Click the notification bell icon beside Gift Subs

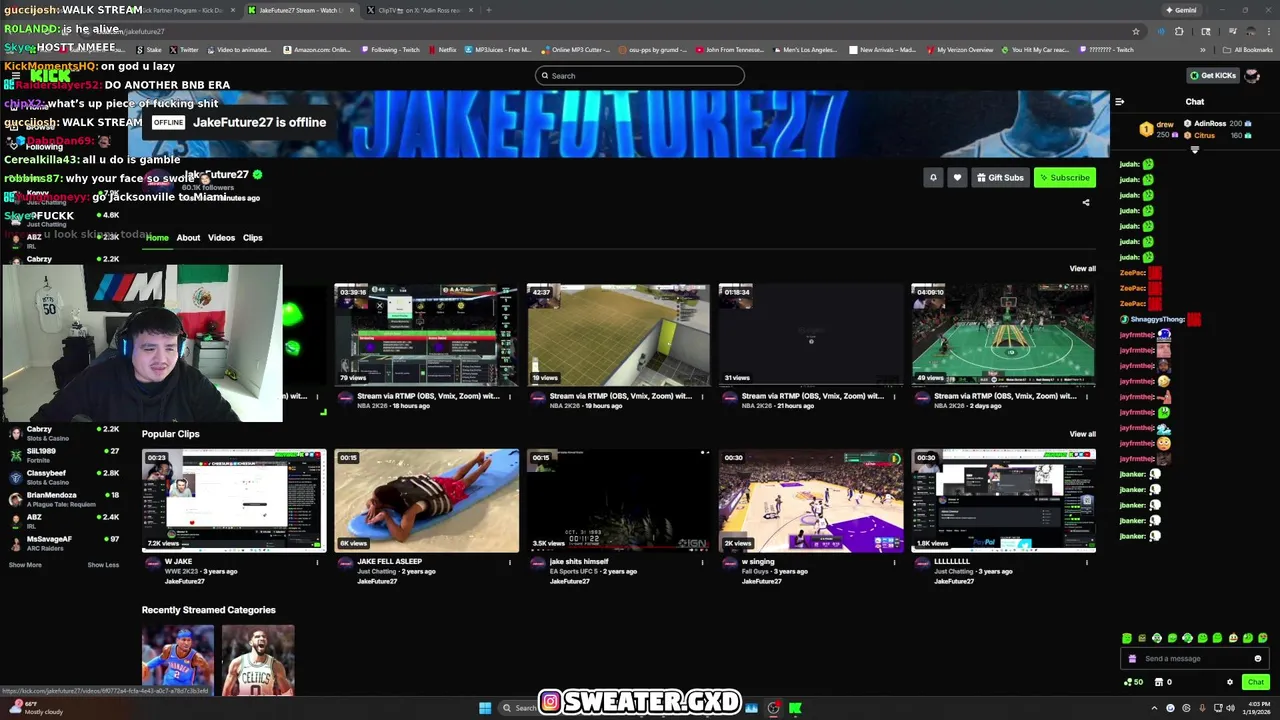(933, 178)
